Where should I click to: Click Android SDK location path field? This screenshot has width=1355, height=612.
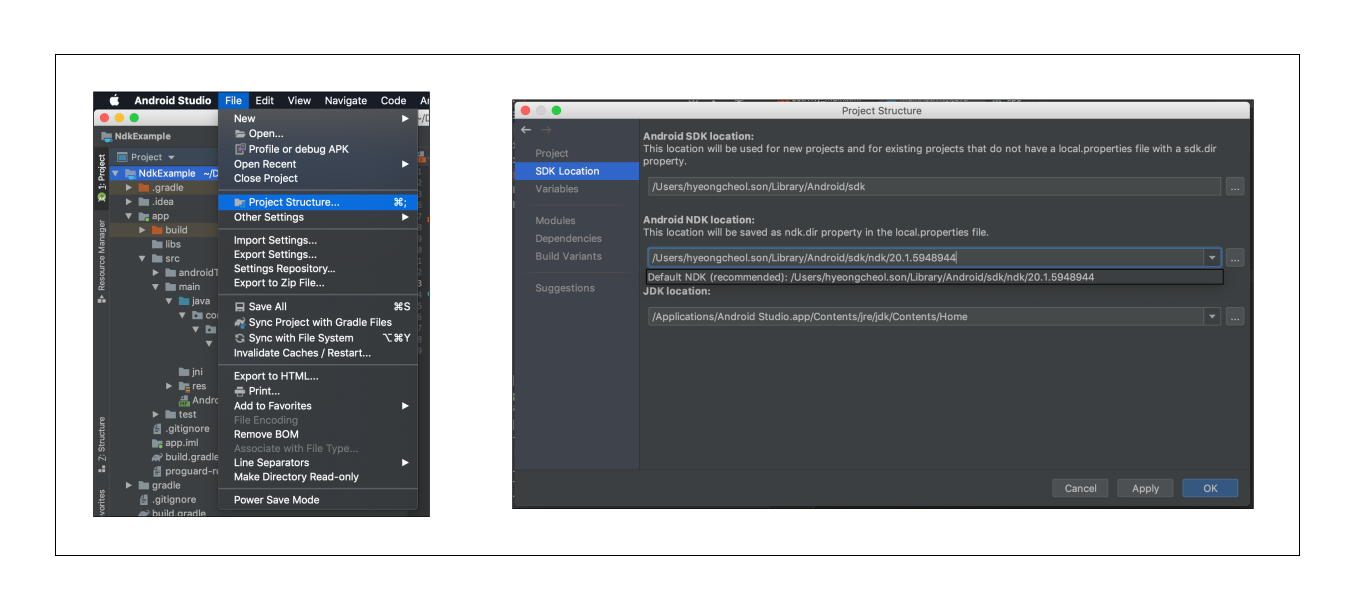pos(934,186)
